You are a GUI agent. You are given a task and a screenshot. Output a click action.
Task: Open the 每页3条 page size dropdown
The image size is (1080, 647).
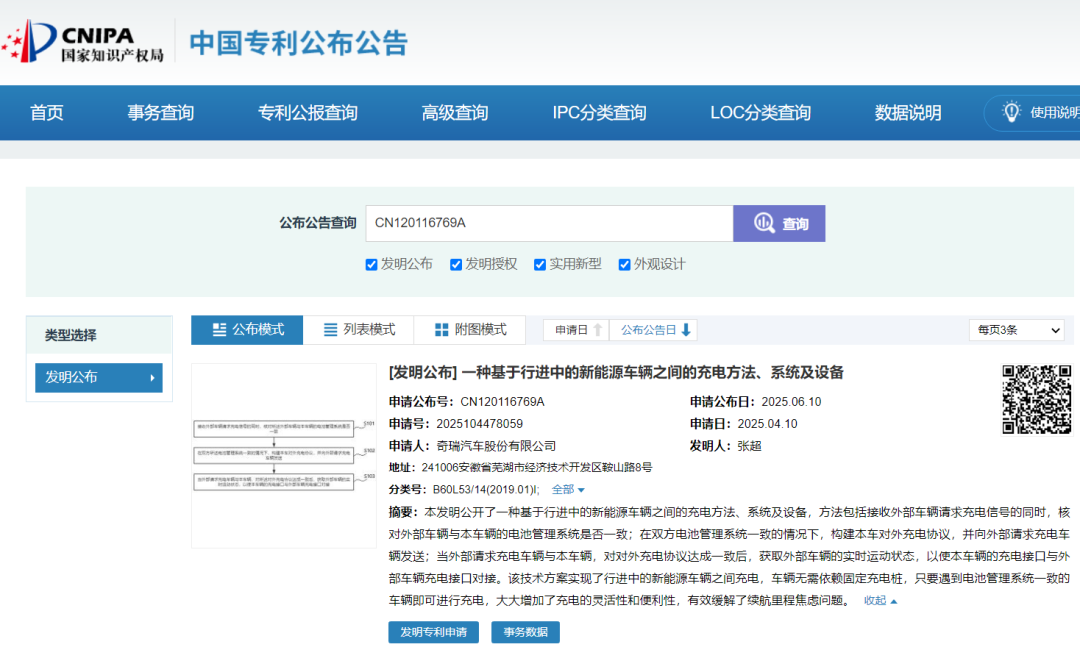coord(1016,330)
